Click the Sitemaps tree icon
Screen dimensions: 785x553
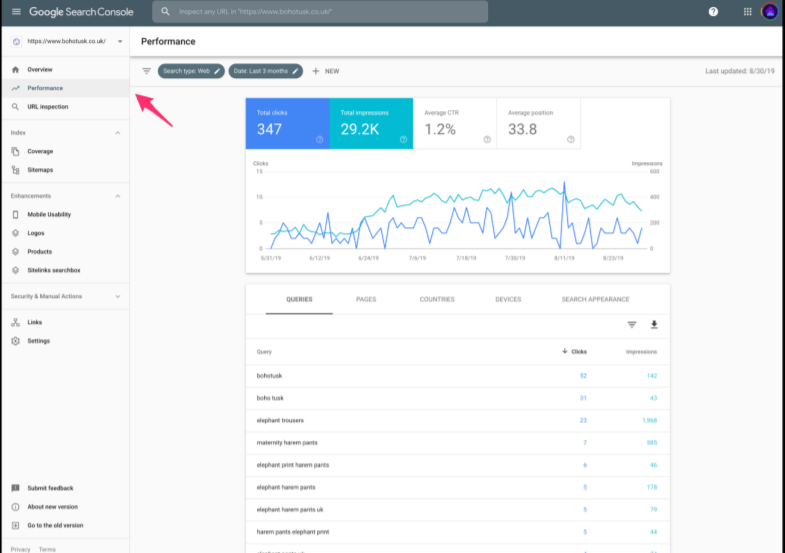point(16,170)
